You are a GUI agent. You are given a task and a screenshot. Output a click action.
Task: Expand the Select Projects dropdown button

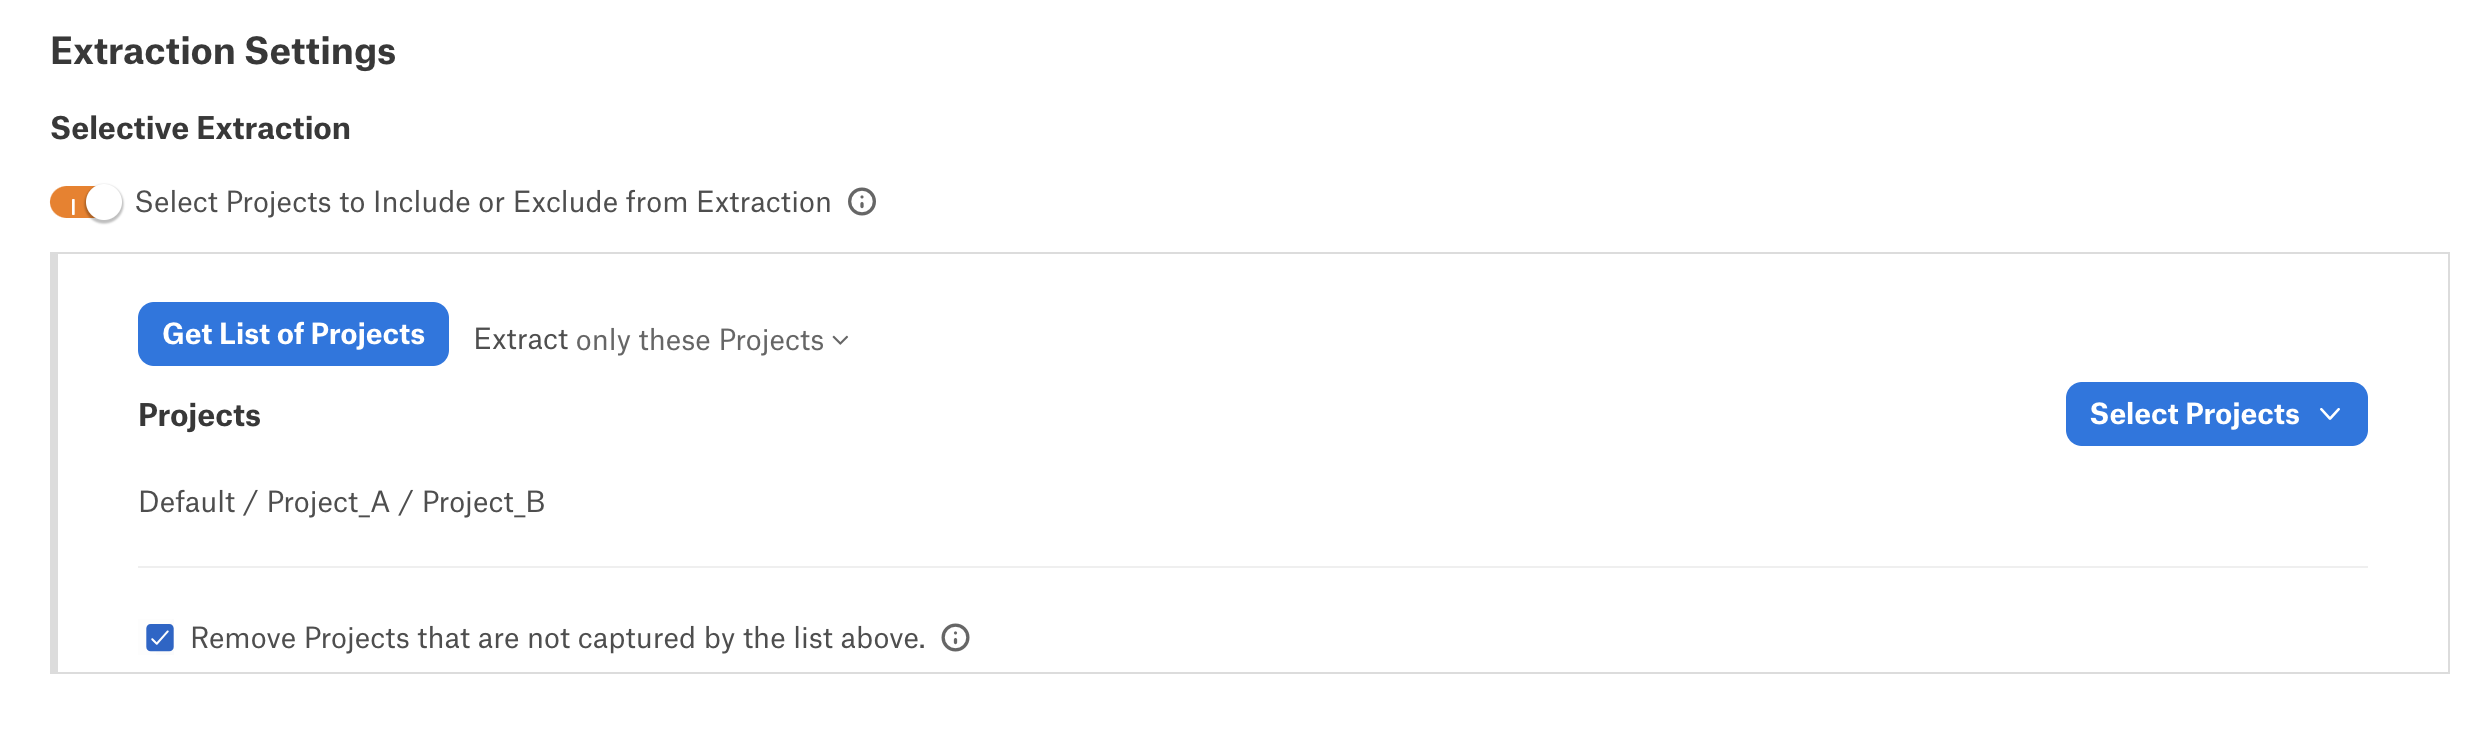(2216, 414)
